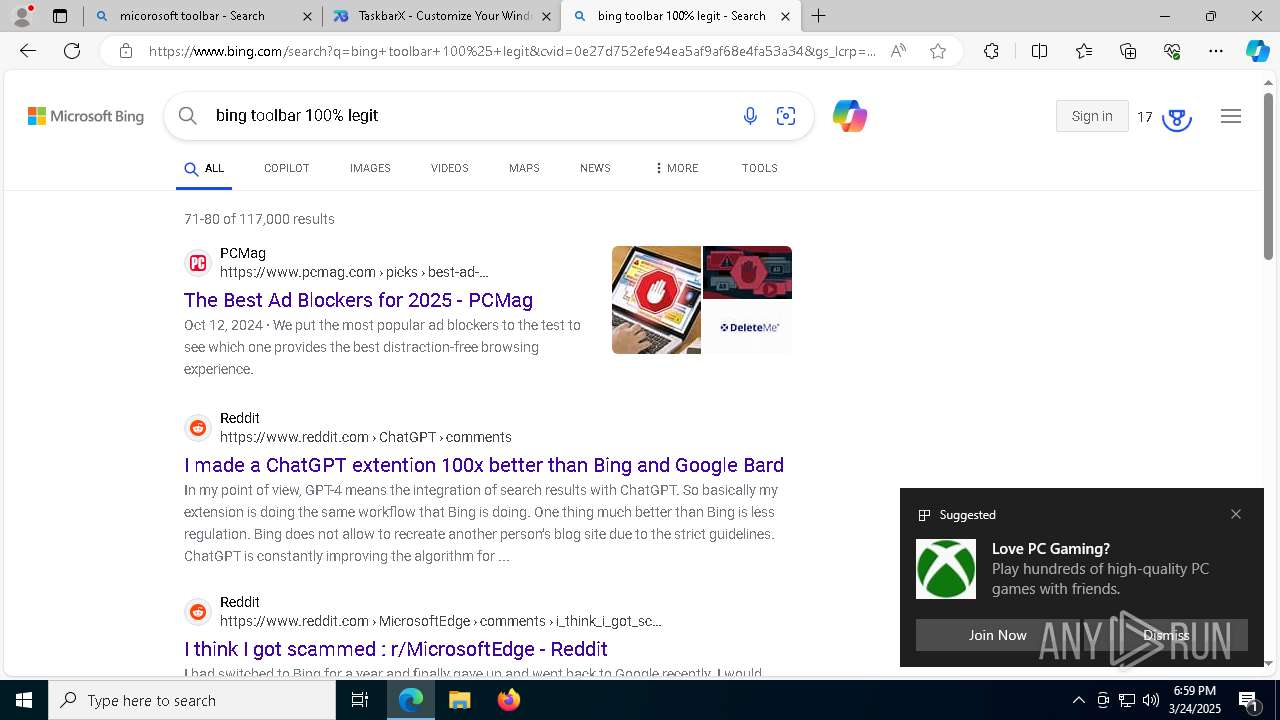Activate Read aloud icon in address bar

pyautogui.click(x=898, y=51)
